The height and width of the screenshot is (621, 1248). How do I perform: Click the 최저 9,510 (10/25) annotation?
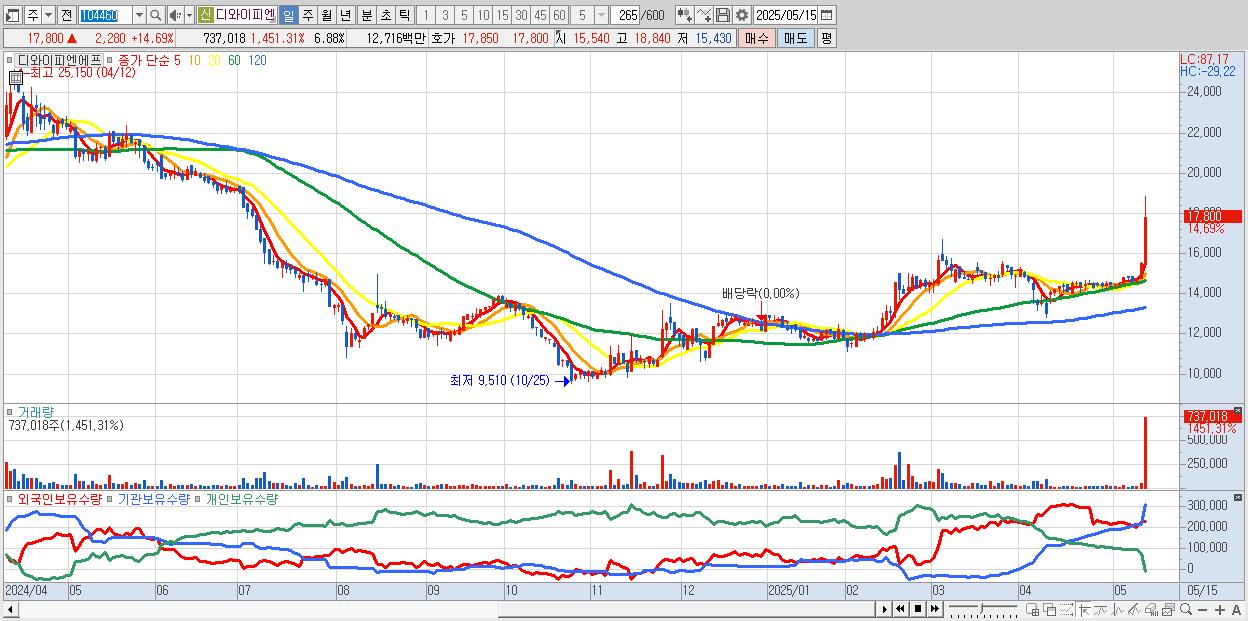coord(499,380)
